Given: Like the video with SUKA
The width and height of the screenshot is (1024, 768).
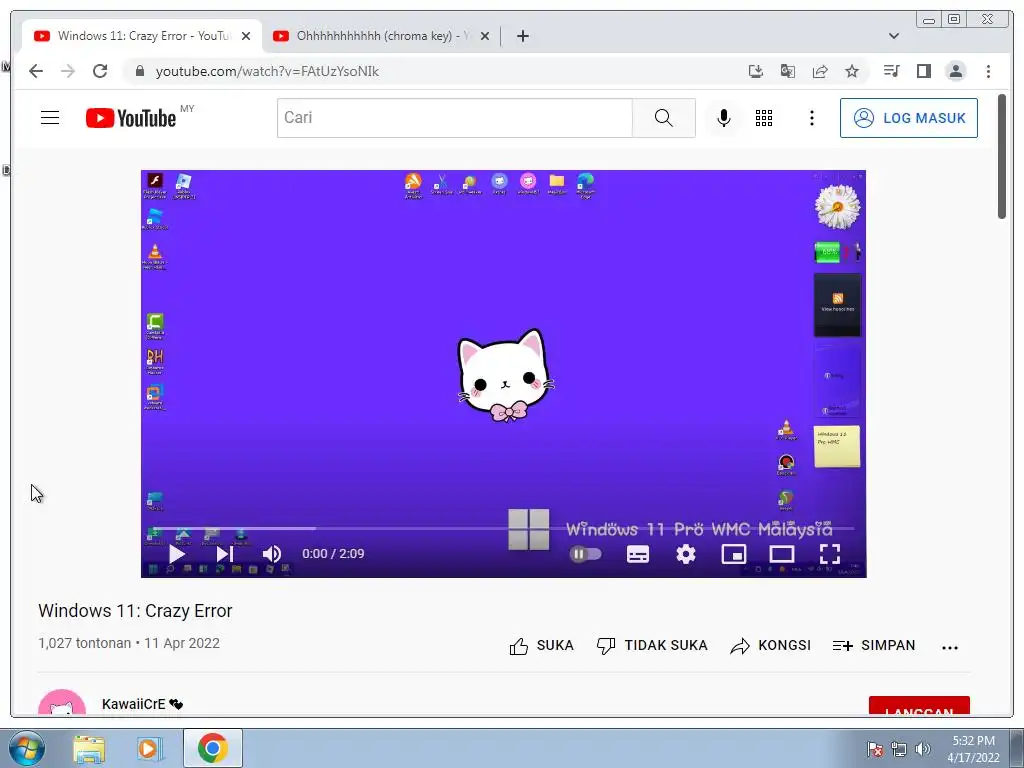Looking at the screenshot, I should [x=541, y=646].
